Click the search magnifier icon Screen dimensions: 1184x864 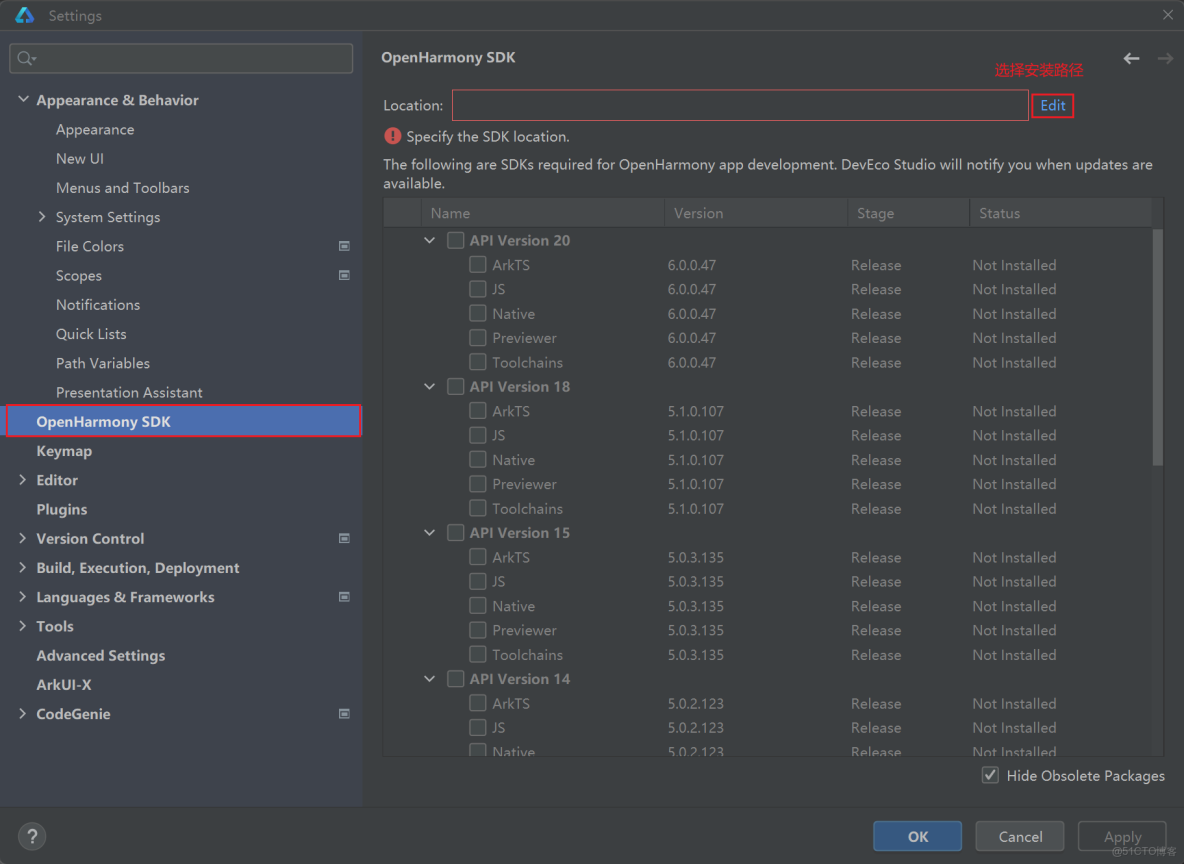pyautogui.click(x=26, y=59)
